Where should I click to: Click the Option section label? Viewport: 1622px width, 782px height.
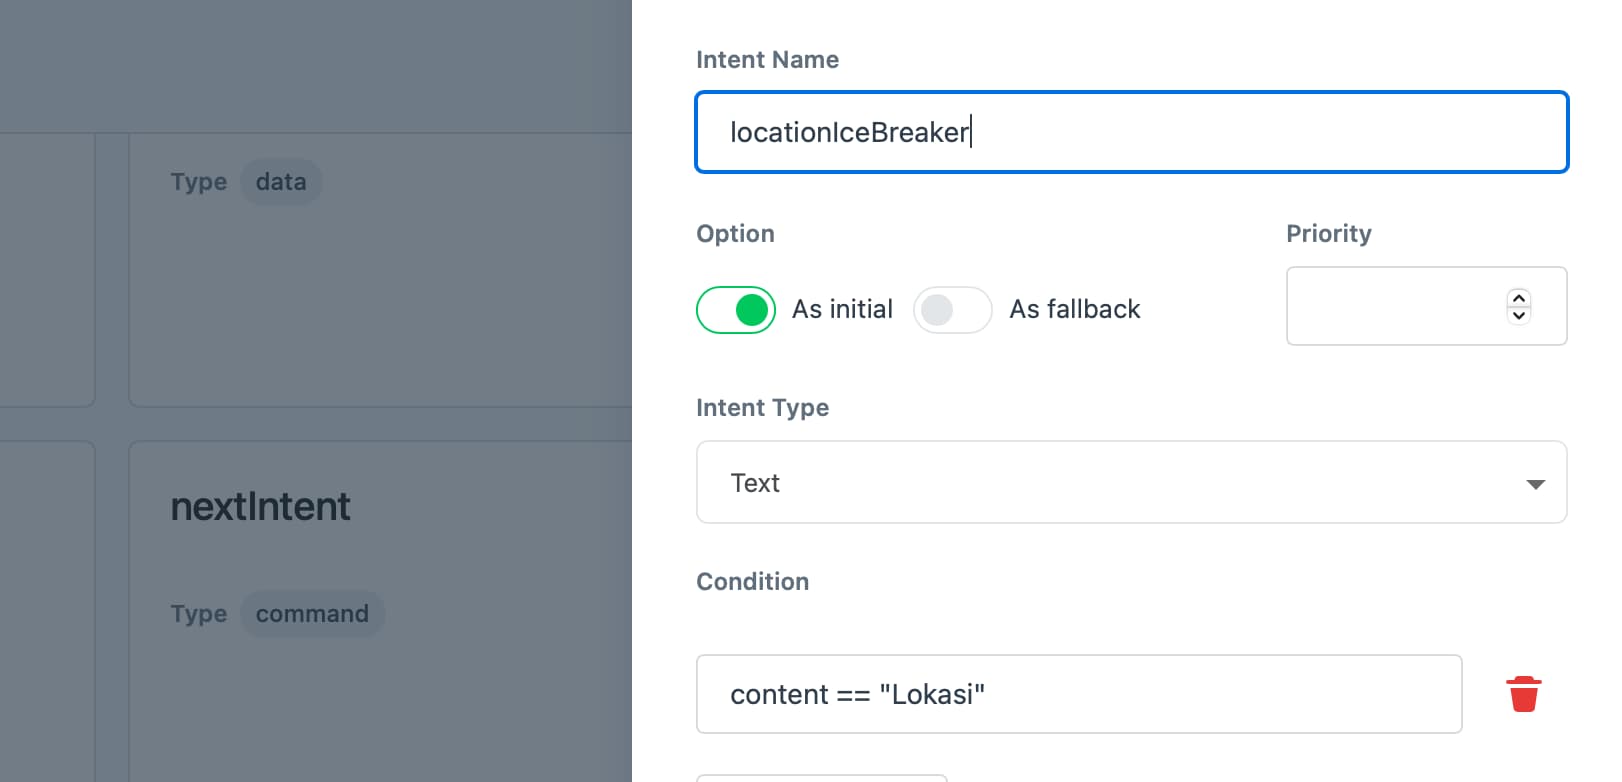735,234
